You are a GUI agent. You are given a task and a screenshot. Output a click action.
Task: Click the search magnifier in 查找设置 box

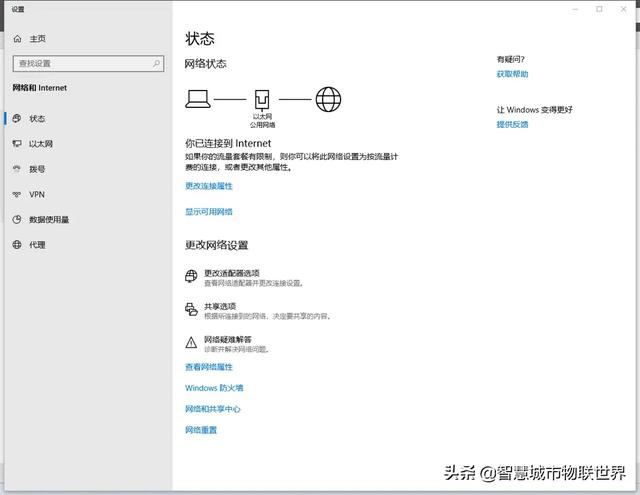point(157,63)
